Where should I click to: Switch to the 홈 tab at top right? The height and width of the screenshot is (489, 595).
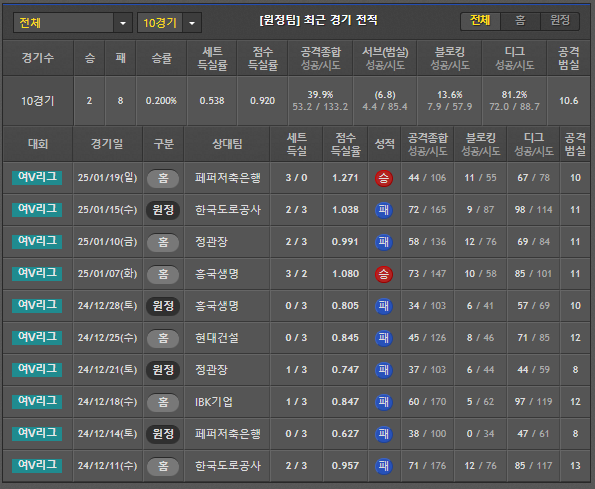coord(520,20)
